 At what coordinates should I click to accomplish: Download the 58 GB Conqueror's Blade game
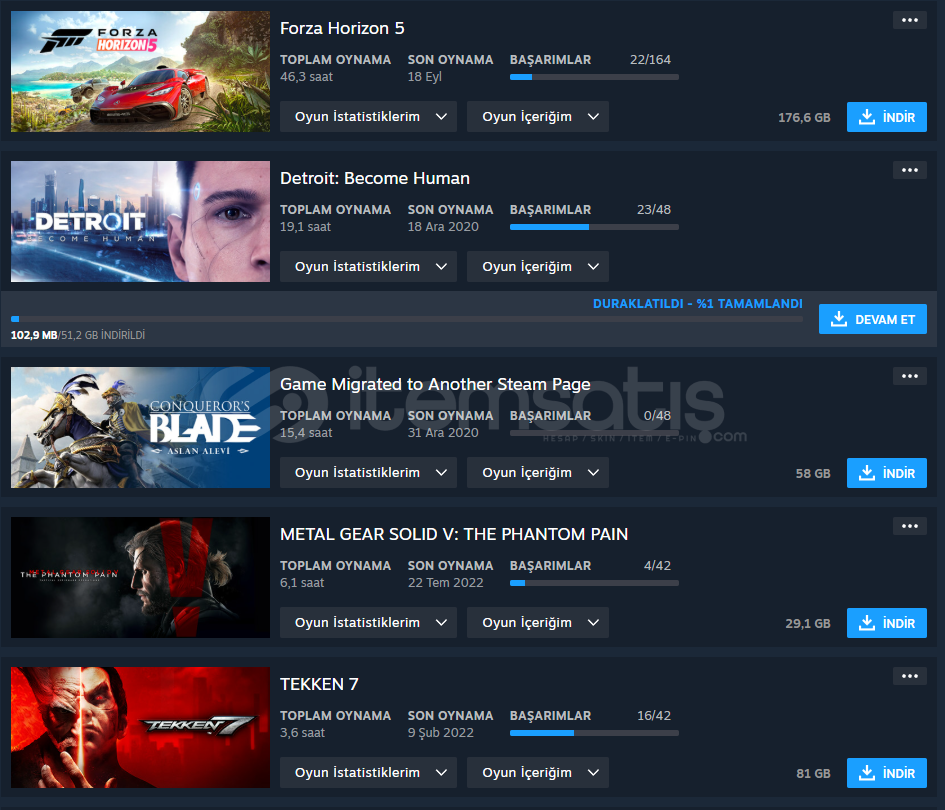pos(887,473)
